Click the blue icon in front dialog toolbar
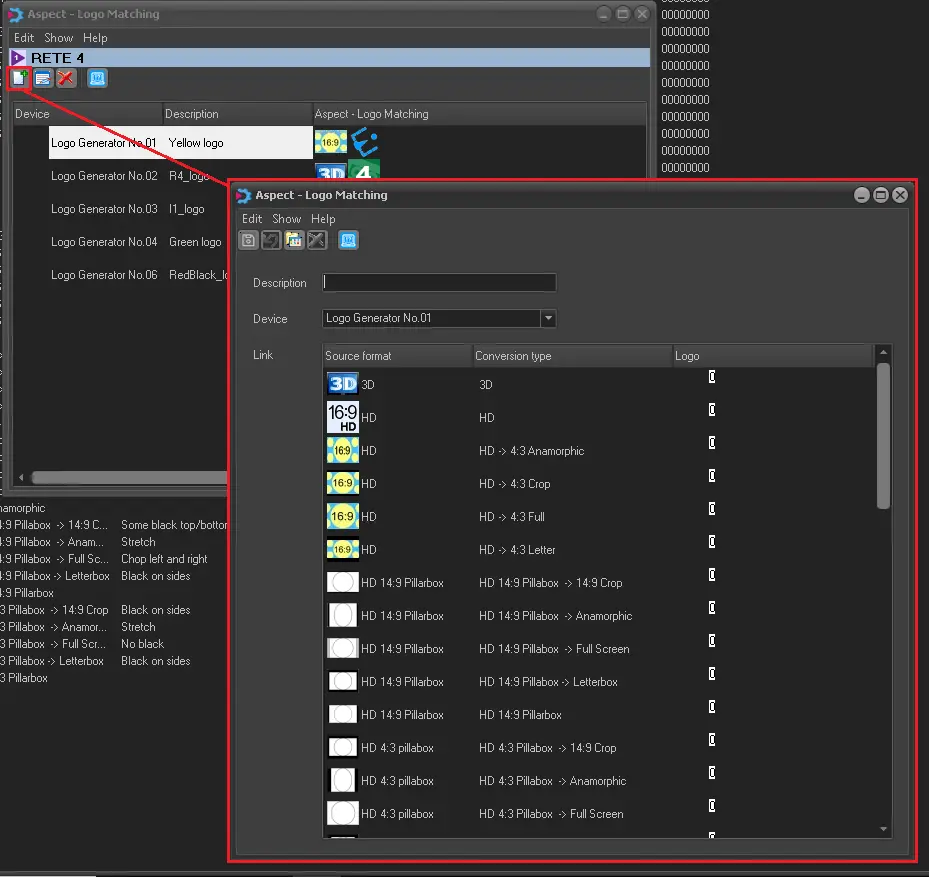 [348, 240]
